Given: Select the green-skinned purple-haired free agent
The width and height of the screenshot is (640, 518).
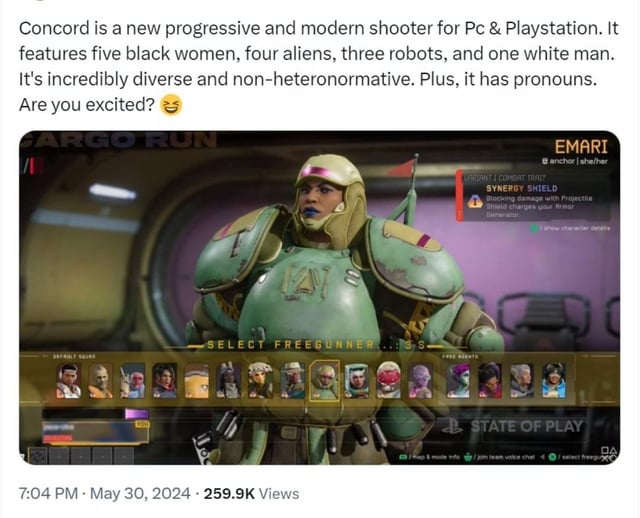Looking at the screenshot, I should (x=458, y=380).
